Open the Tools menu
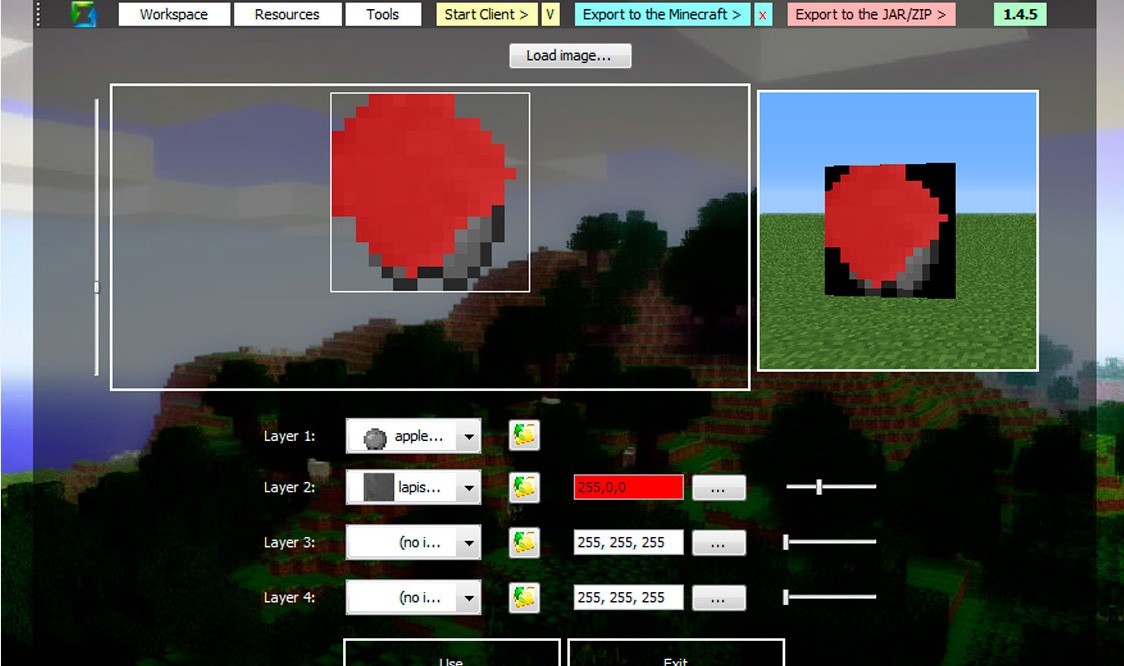Screen dimensions: 1124x666 coord(382,14)
